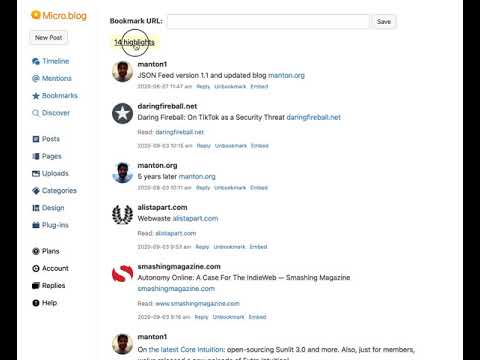Open alistapart.com link in Webwaste post
The width and height of the screenshot is (480, 360).
pyautogui.click(x=195, y=219)
